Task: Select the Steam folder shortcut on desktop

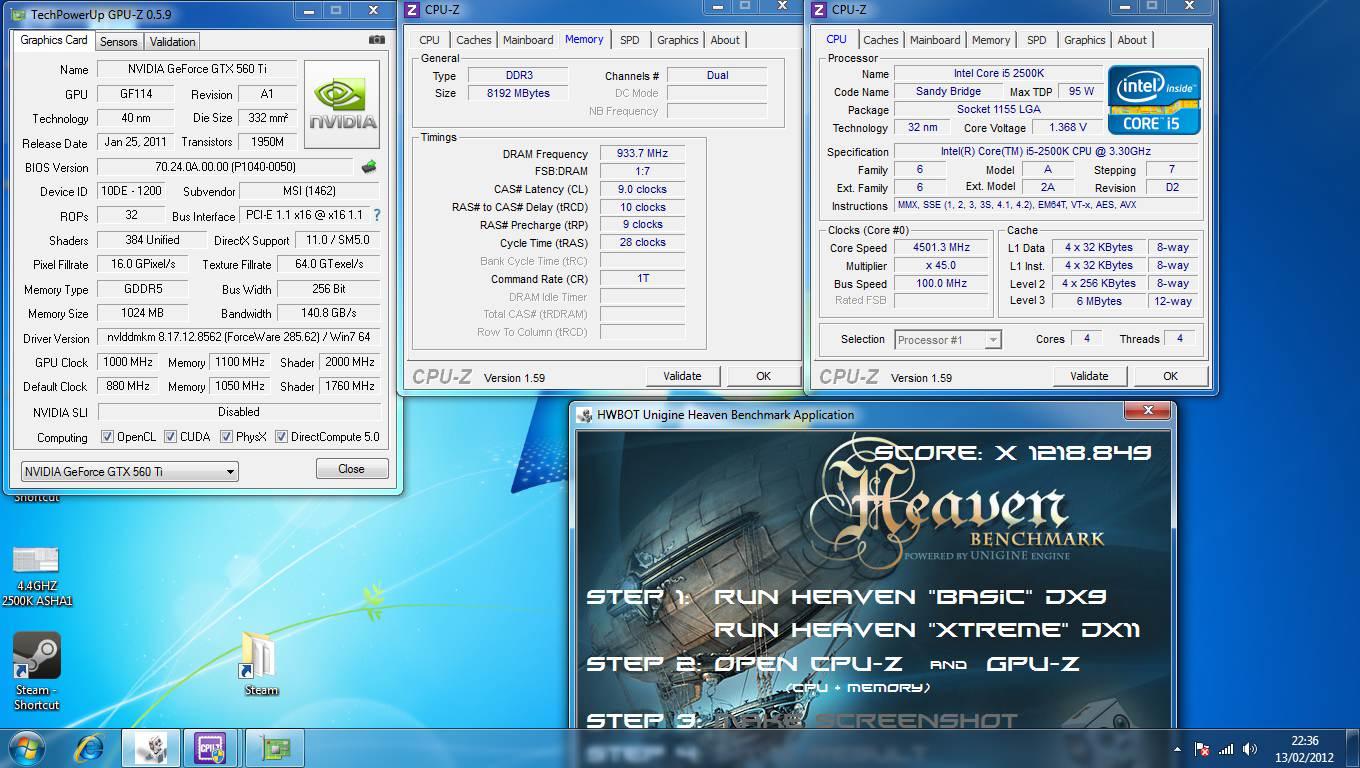Action: (x=261, y=663)
